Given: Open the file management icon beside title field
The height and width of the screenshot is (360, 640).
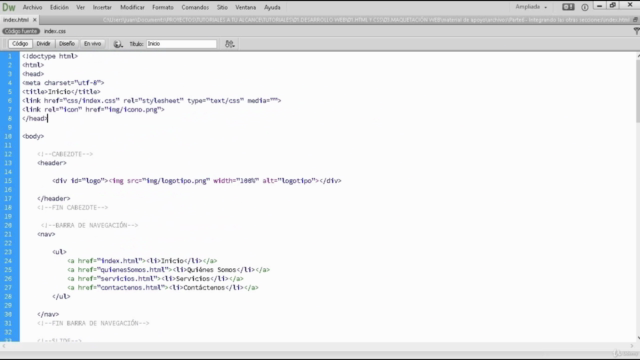Looking at the screenshot, I should pos(230,44).
